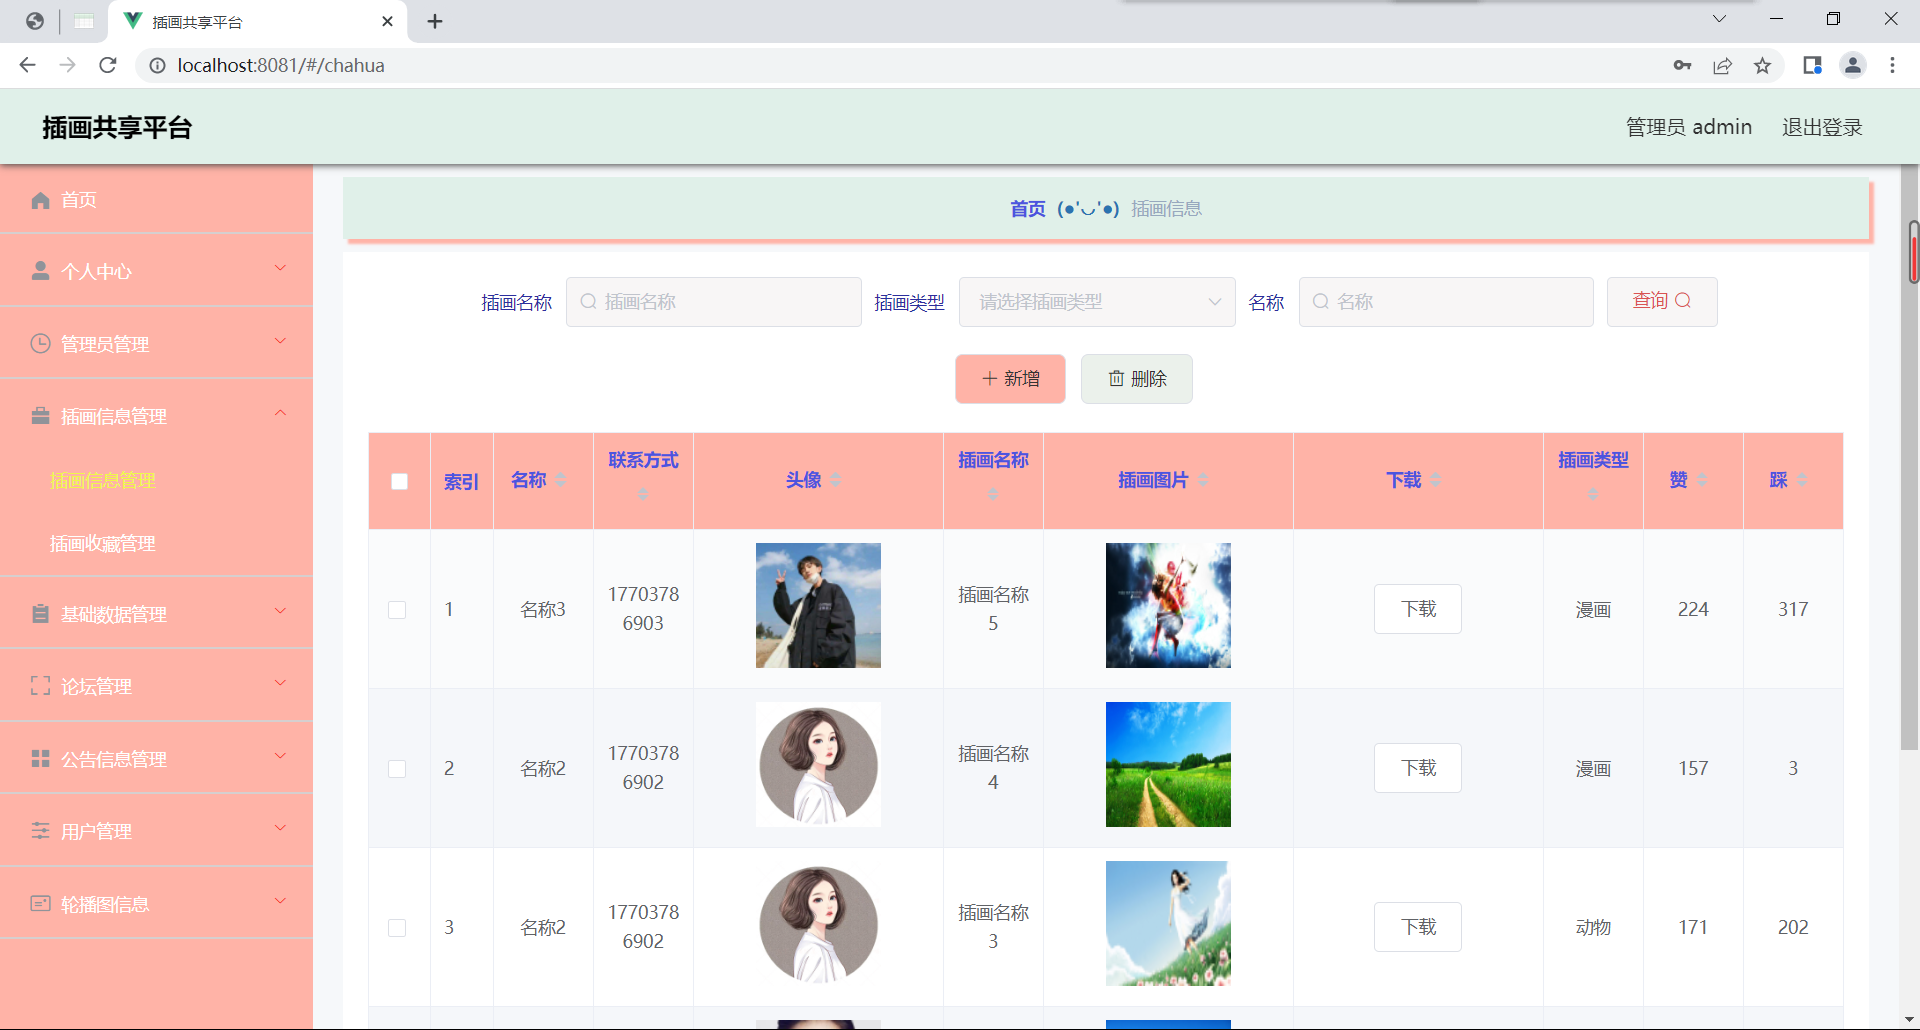The height and width of the screenshot is (1030, 1920).
Task: Click 下载 button for 插画名称3
Action: (x=1418, y=927)
